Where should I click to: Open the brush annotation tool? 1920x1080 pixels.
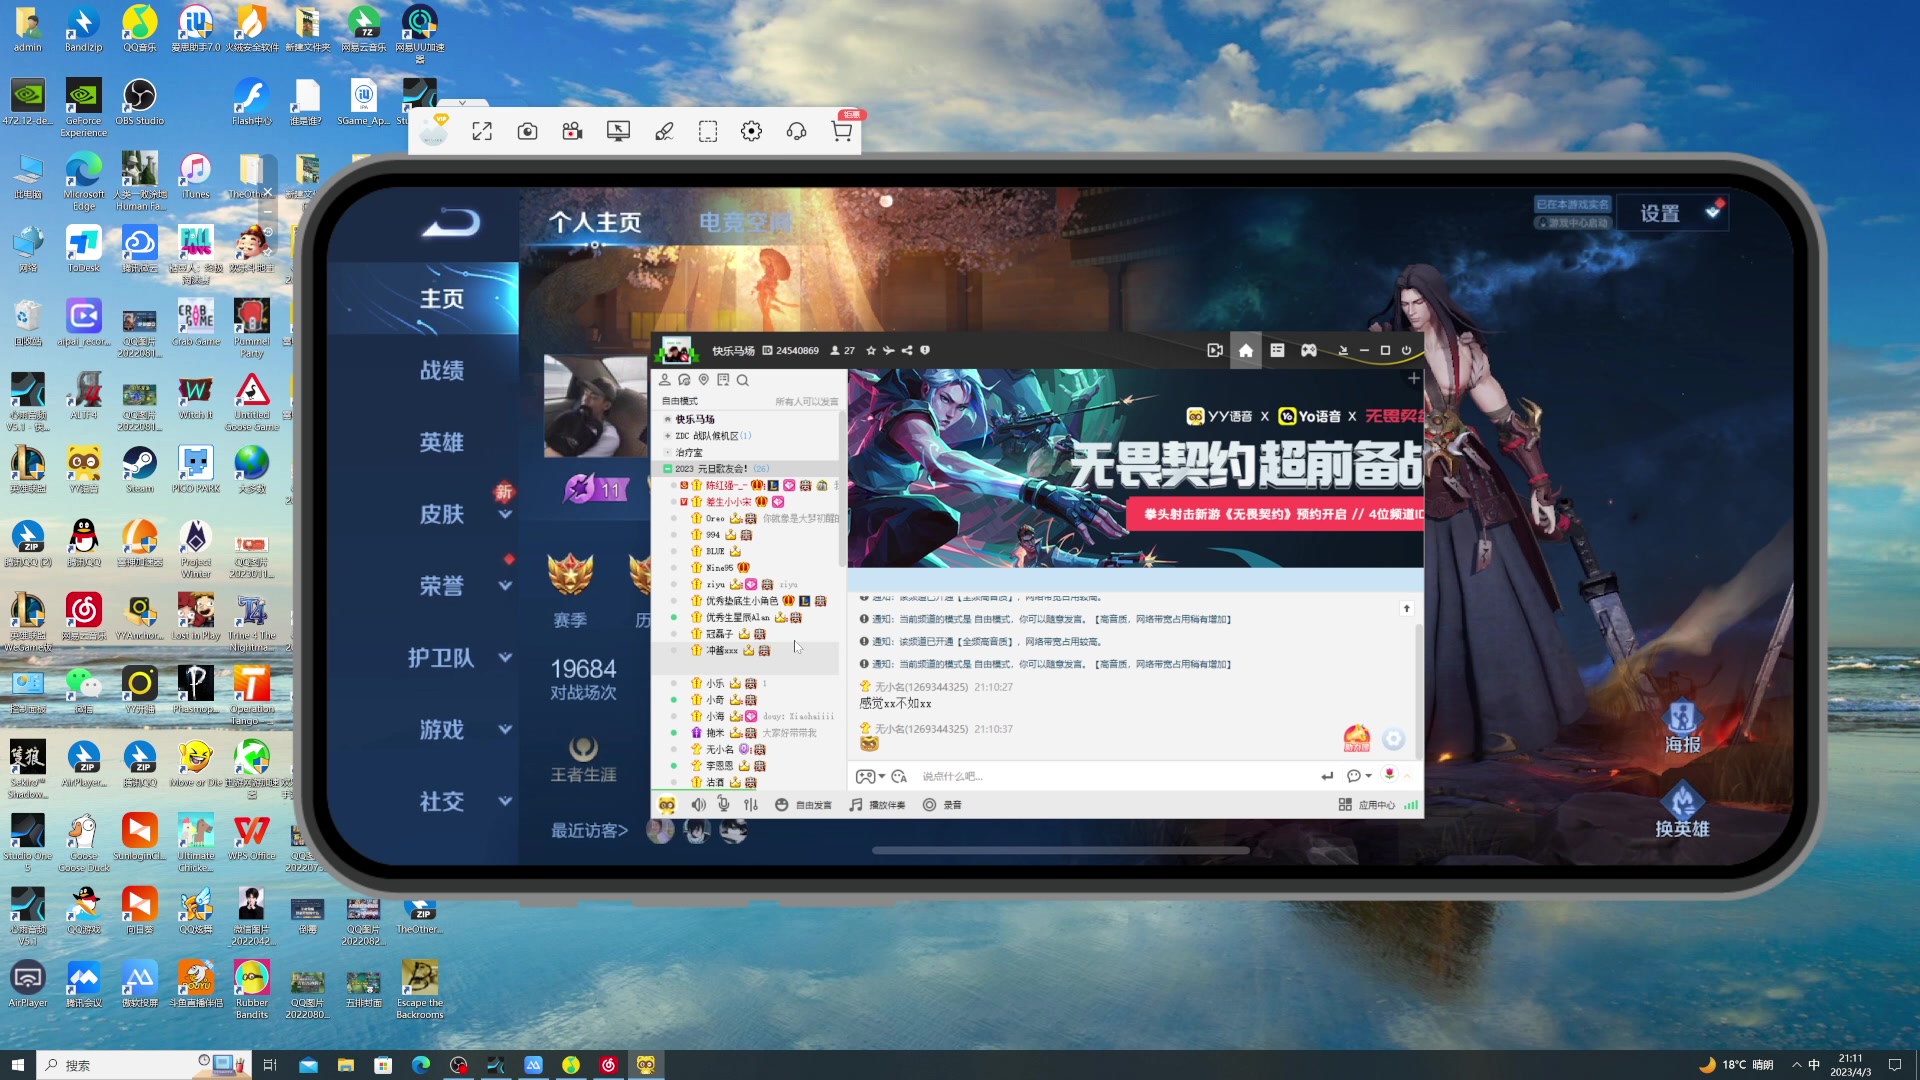pos(664,131)
